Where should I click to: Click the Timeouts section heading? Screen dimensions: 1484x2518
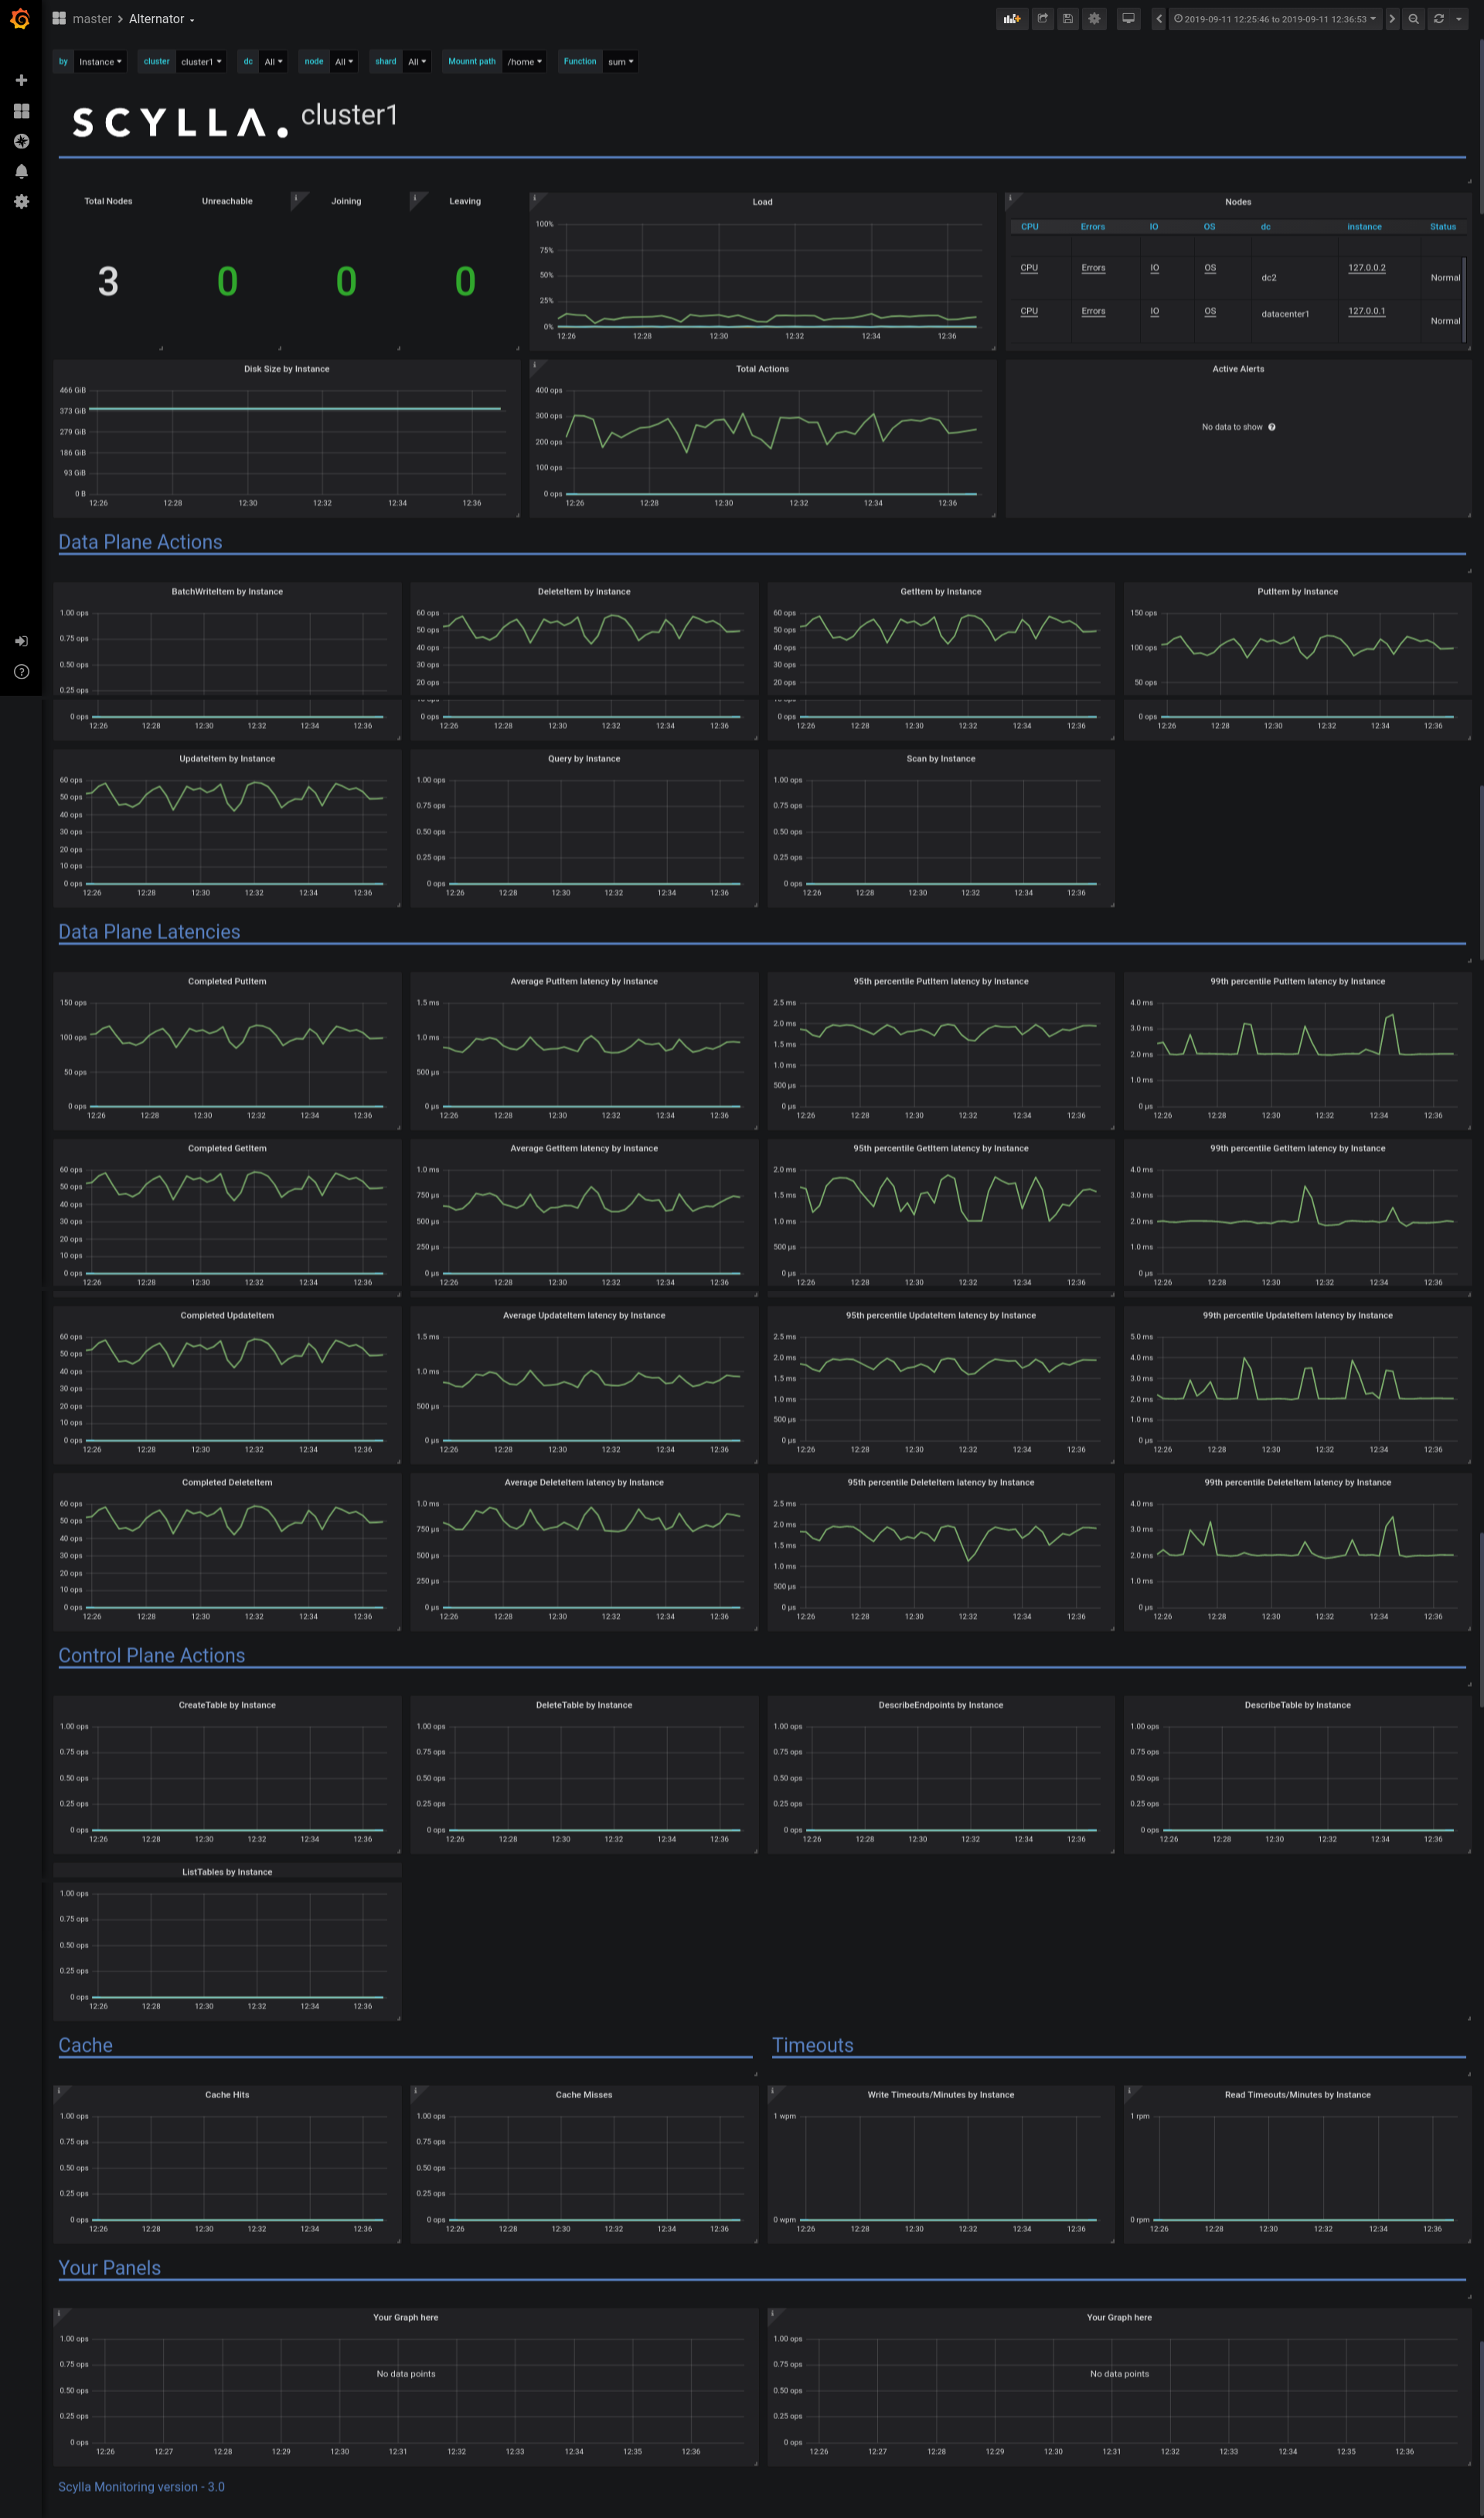click(812, 2045)
